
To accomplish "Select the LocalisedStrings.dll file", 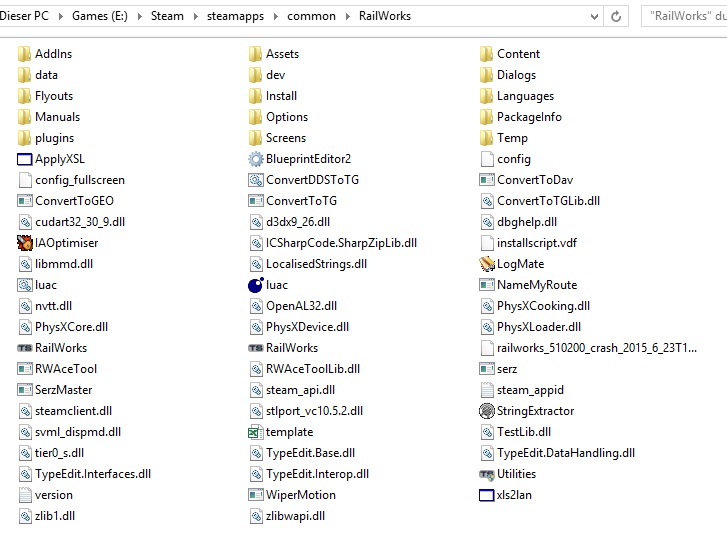I will tap(307, 264).
